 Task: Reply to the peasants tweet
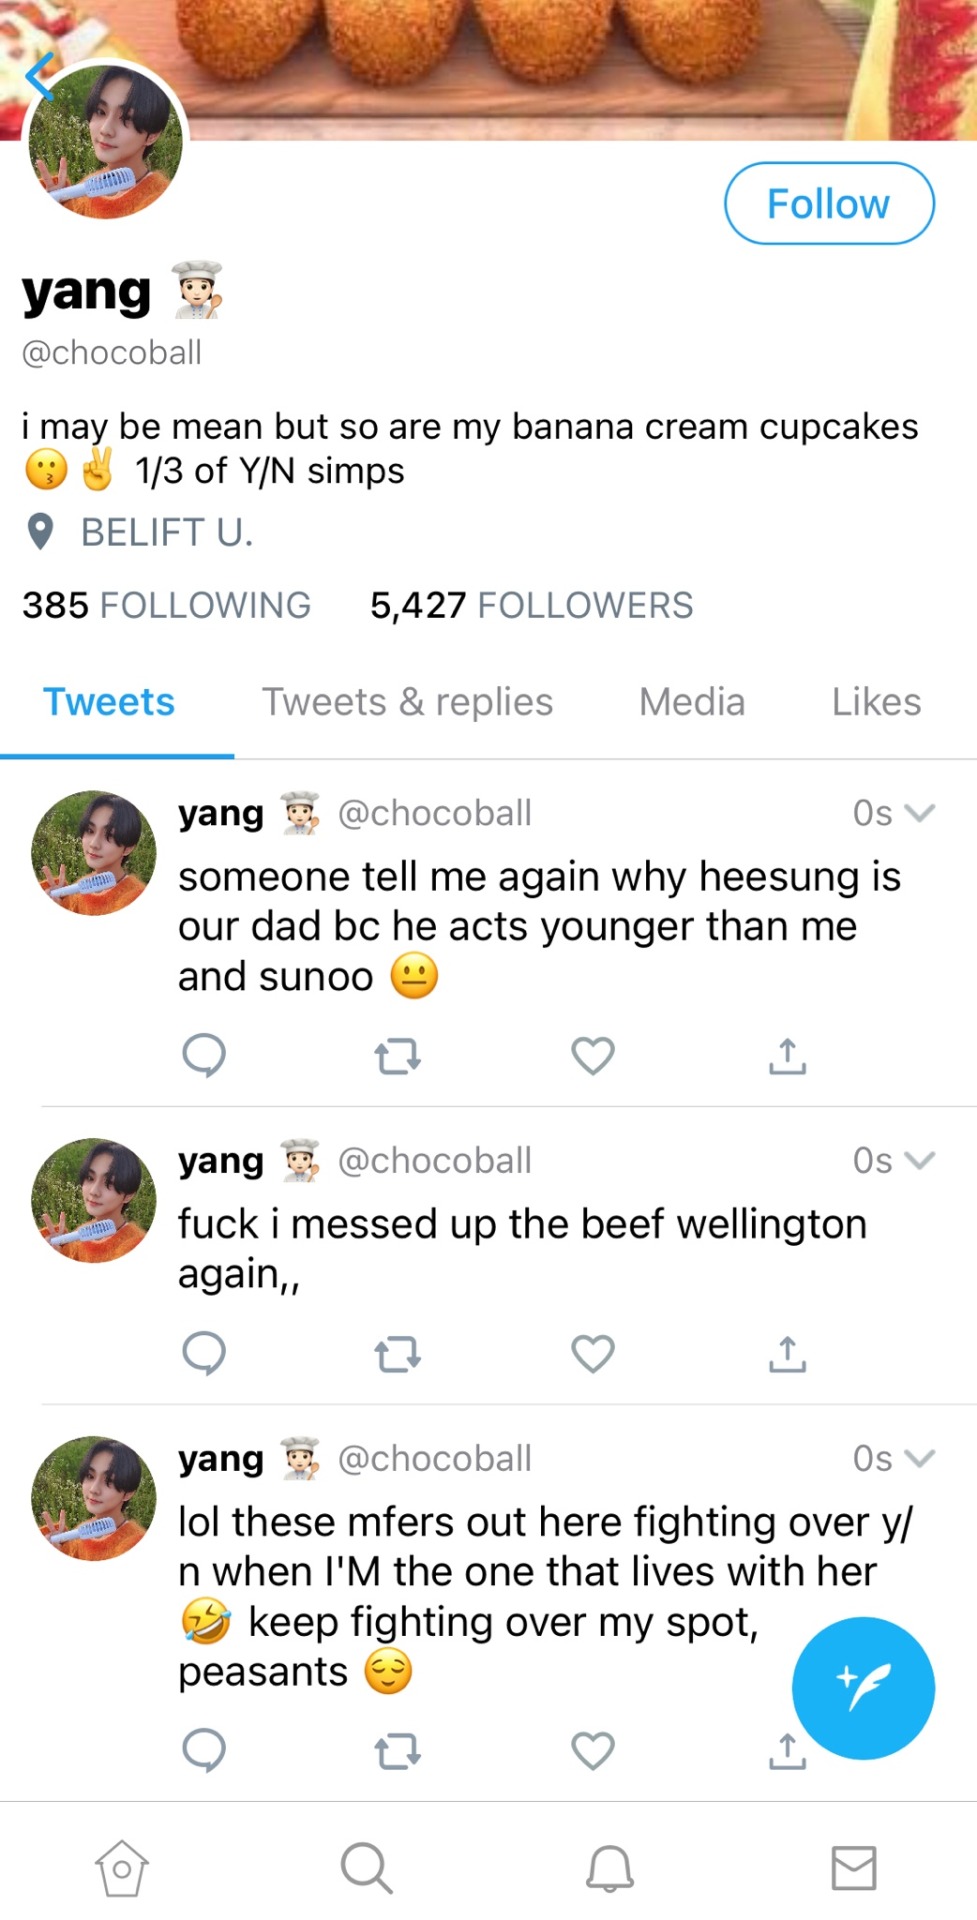tap(204, 1751)
